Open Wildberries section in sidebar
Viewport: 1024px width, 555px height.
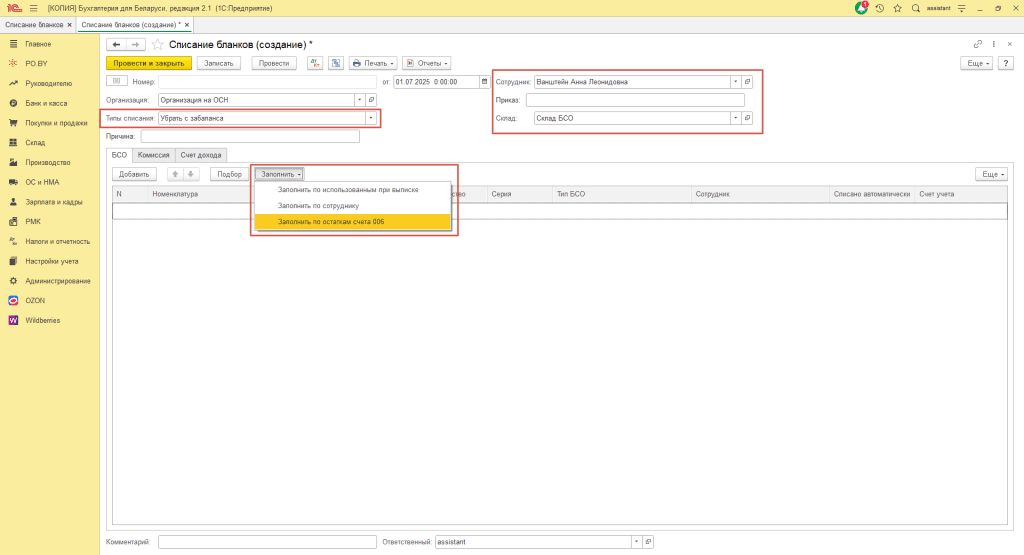click(x=42, y=321)
